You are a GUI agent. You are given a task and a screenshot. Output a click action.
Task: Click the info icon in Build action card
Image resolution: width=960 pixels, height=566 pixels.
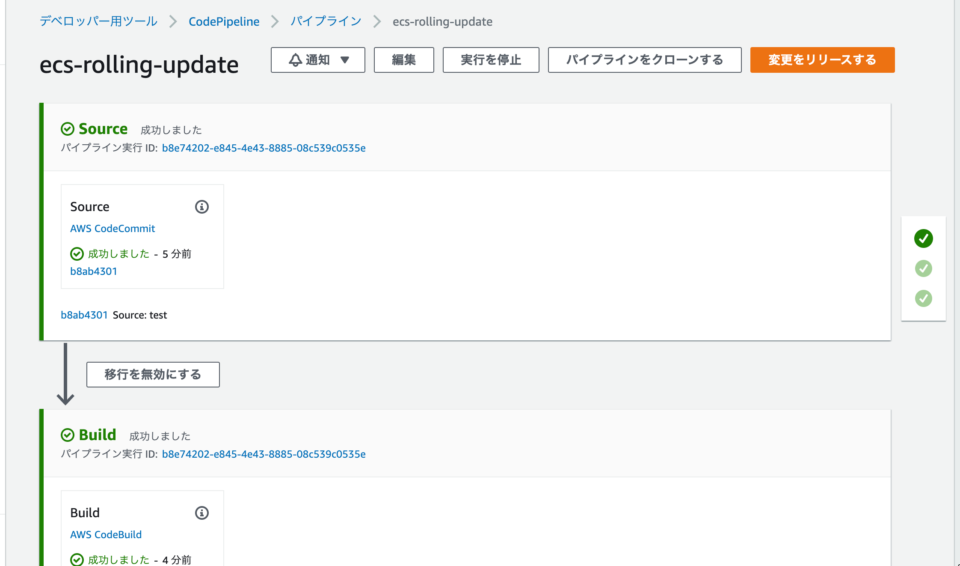[201, 513]
